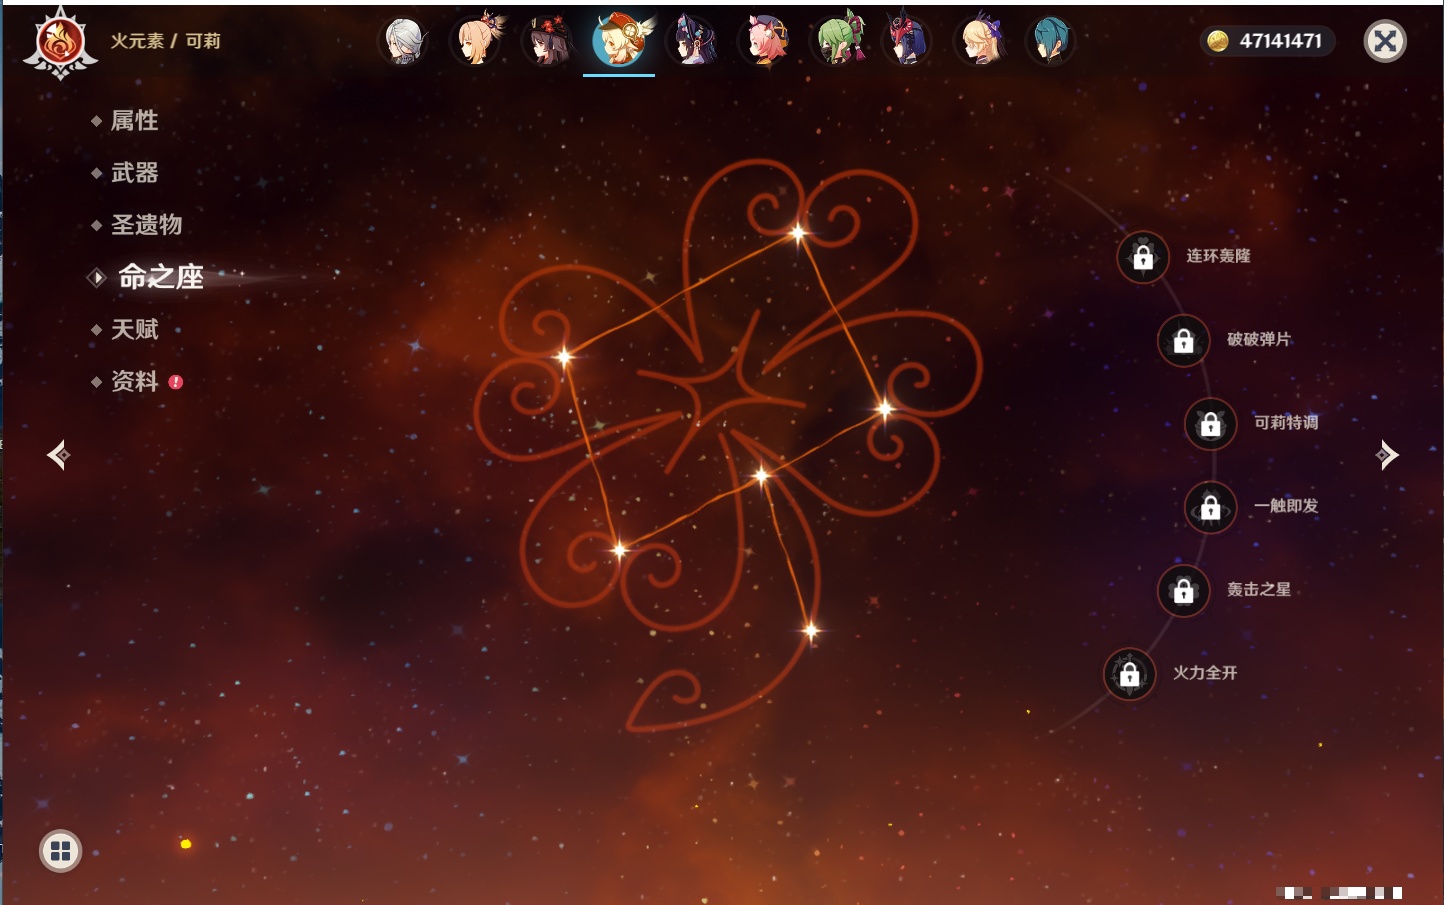Click the Mora coin icon
The width and height of the screenshot is (1444, 905).
click(x=1217, y=41)
